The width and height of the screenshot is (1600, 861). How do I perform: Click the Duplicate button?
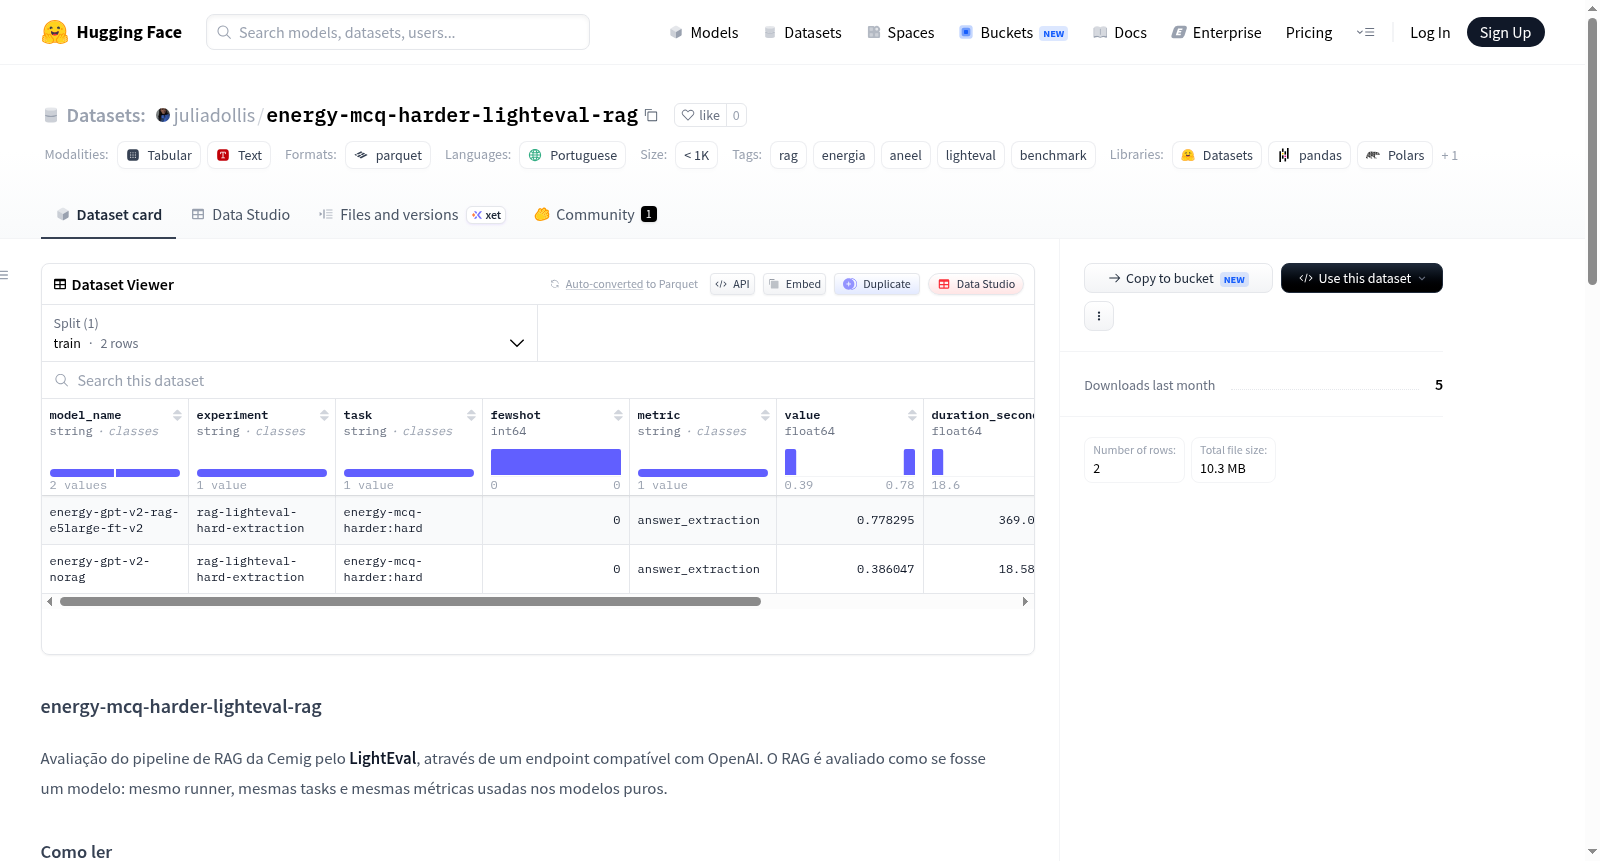(877, 285)
